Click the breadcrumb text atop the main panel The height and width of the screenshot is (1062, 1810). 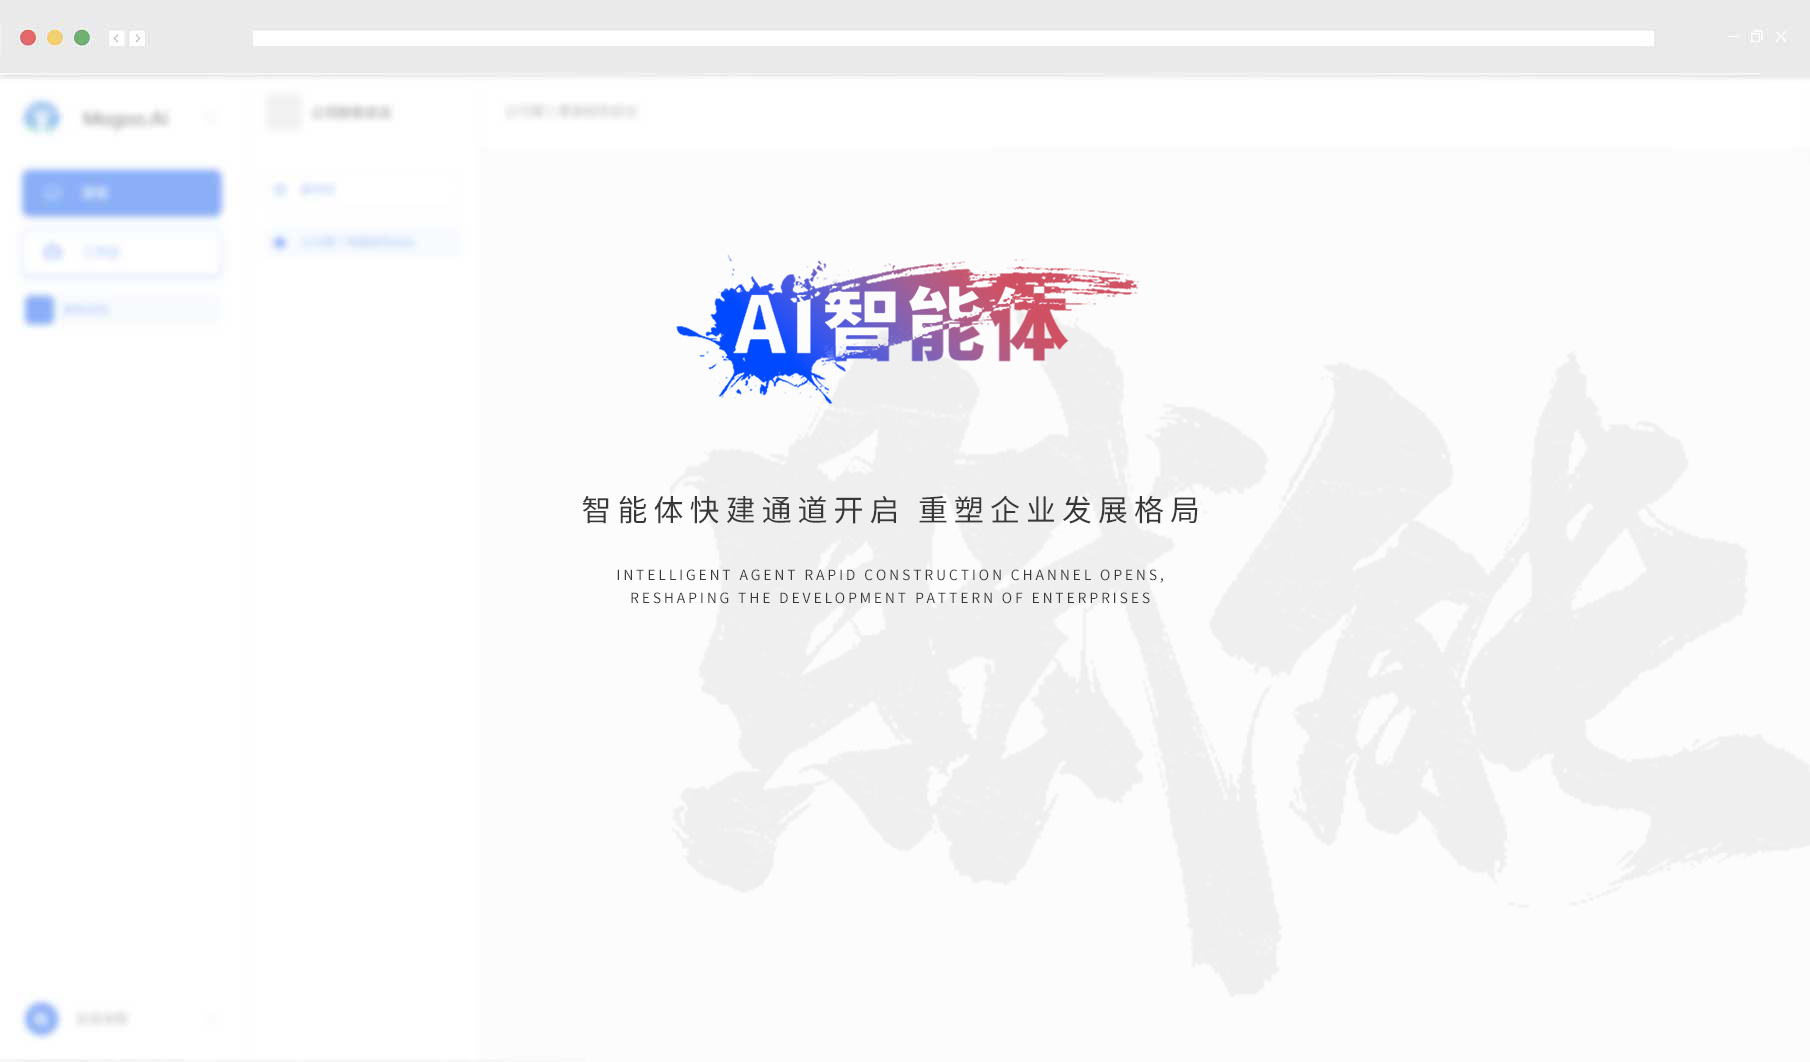[x=571, y=111]
